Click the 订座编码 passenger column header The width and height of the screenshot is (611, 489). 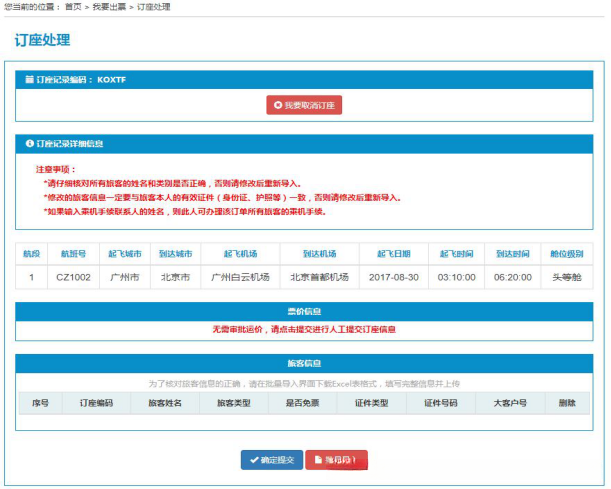(x=96, y=403)
